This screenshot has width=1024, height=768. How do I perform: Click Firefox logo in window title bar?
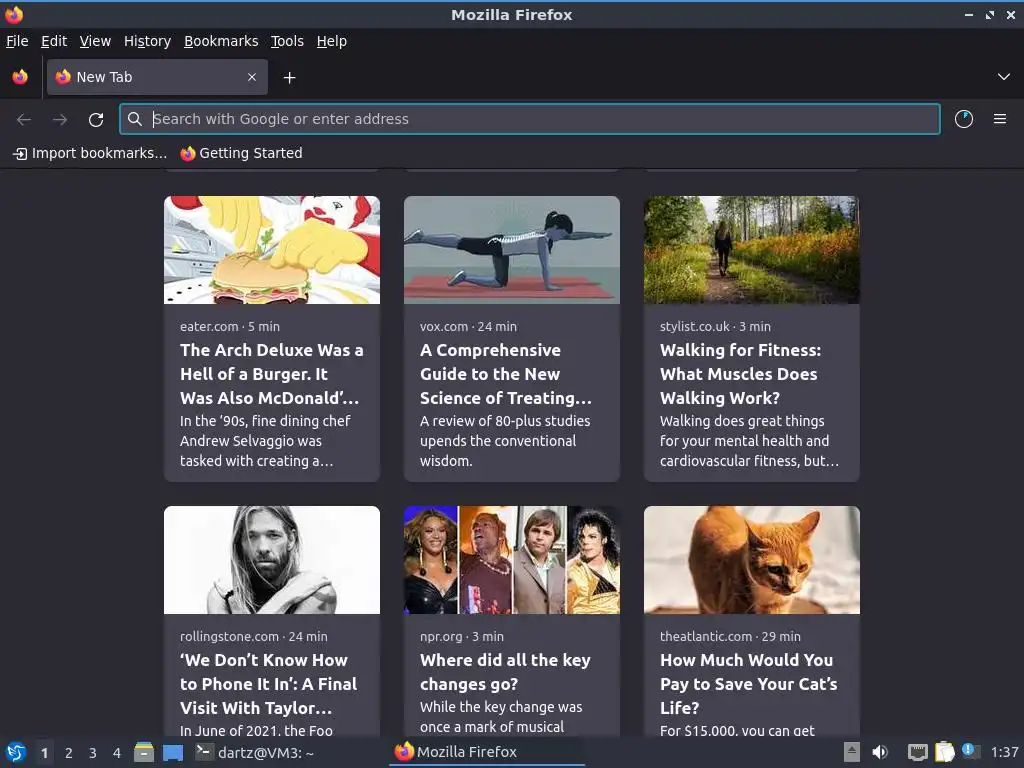(x=14, y=14)
